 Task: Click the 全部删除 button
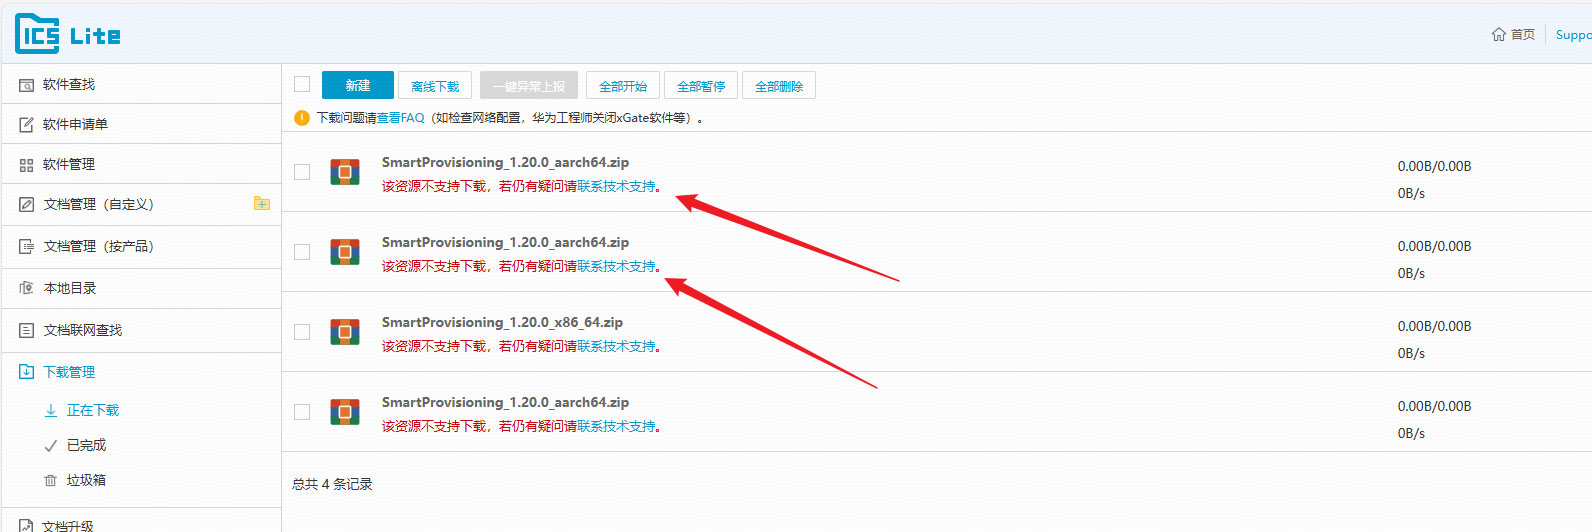[779, 86]
